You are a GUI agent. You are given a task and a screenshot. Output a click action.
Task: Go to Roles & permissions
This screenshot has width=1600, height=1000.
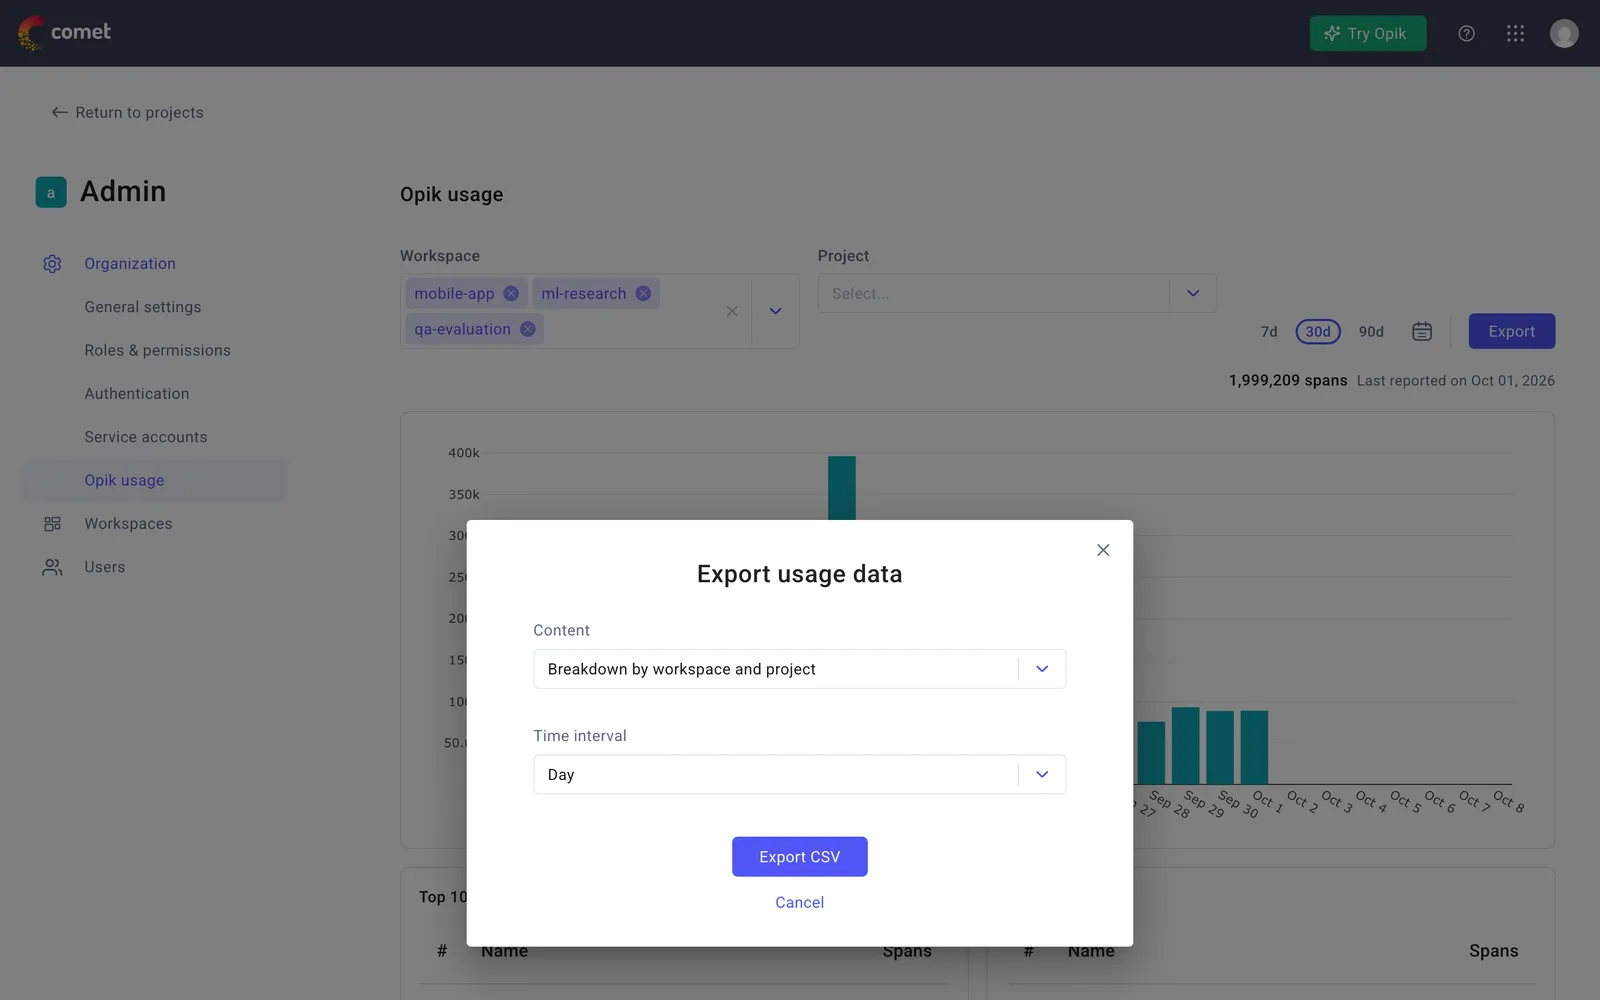click(x=157, y=350)
